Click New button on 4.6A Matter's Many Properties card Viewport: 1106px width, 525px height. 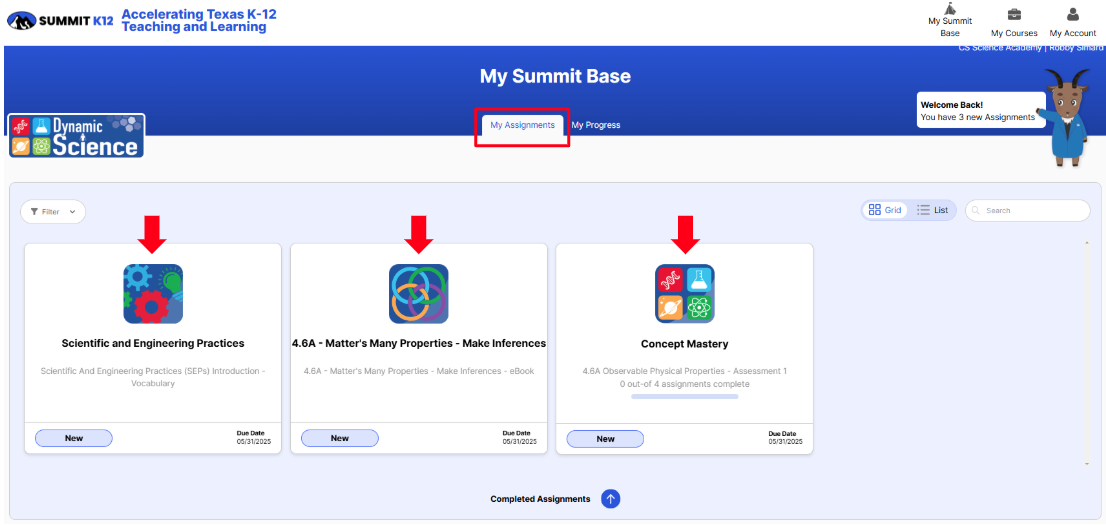coord(340,438)
